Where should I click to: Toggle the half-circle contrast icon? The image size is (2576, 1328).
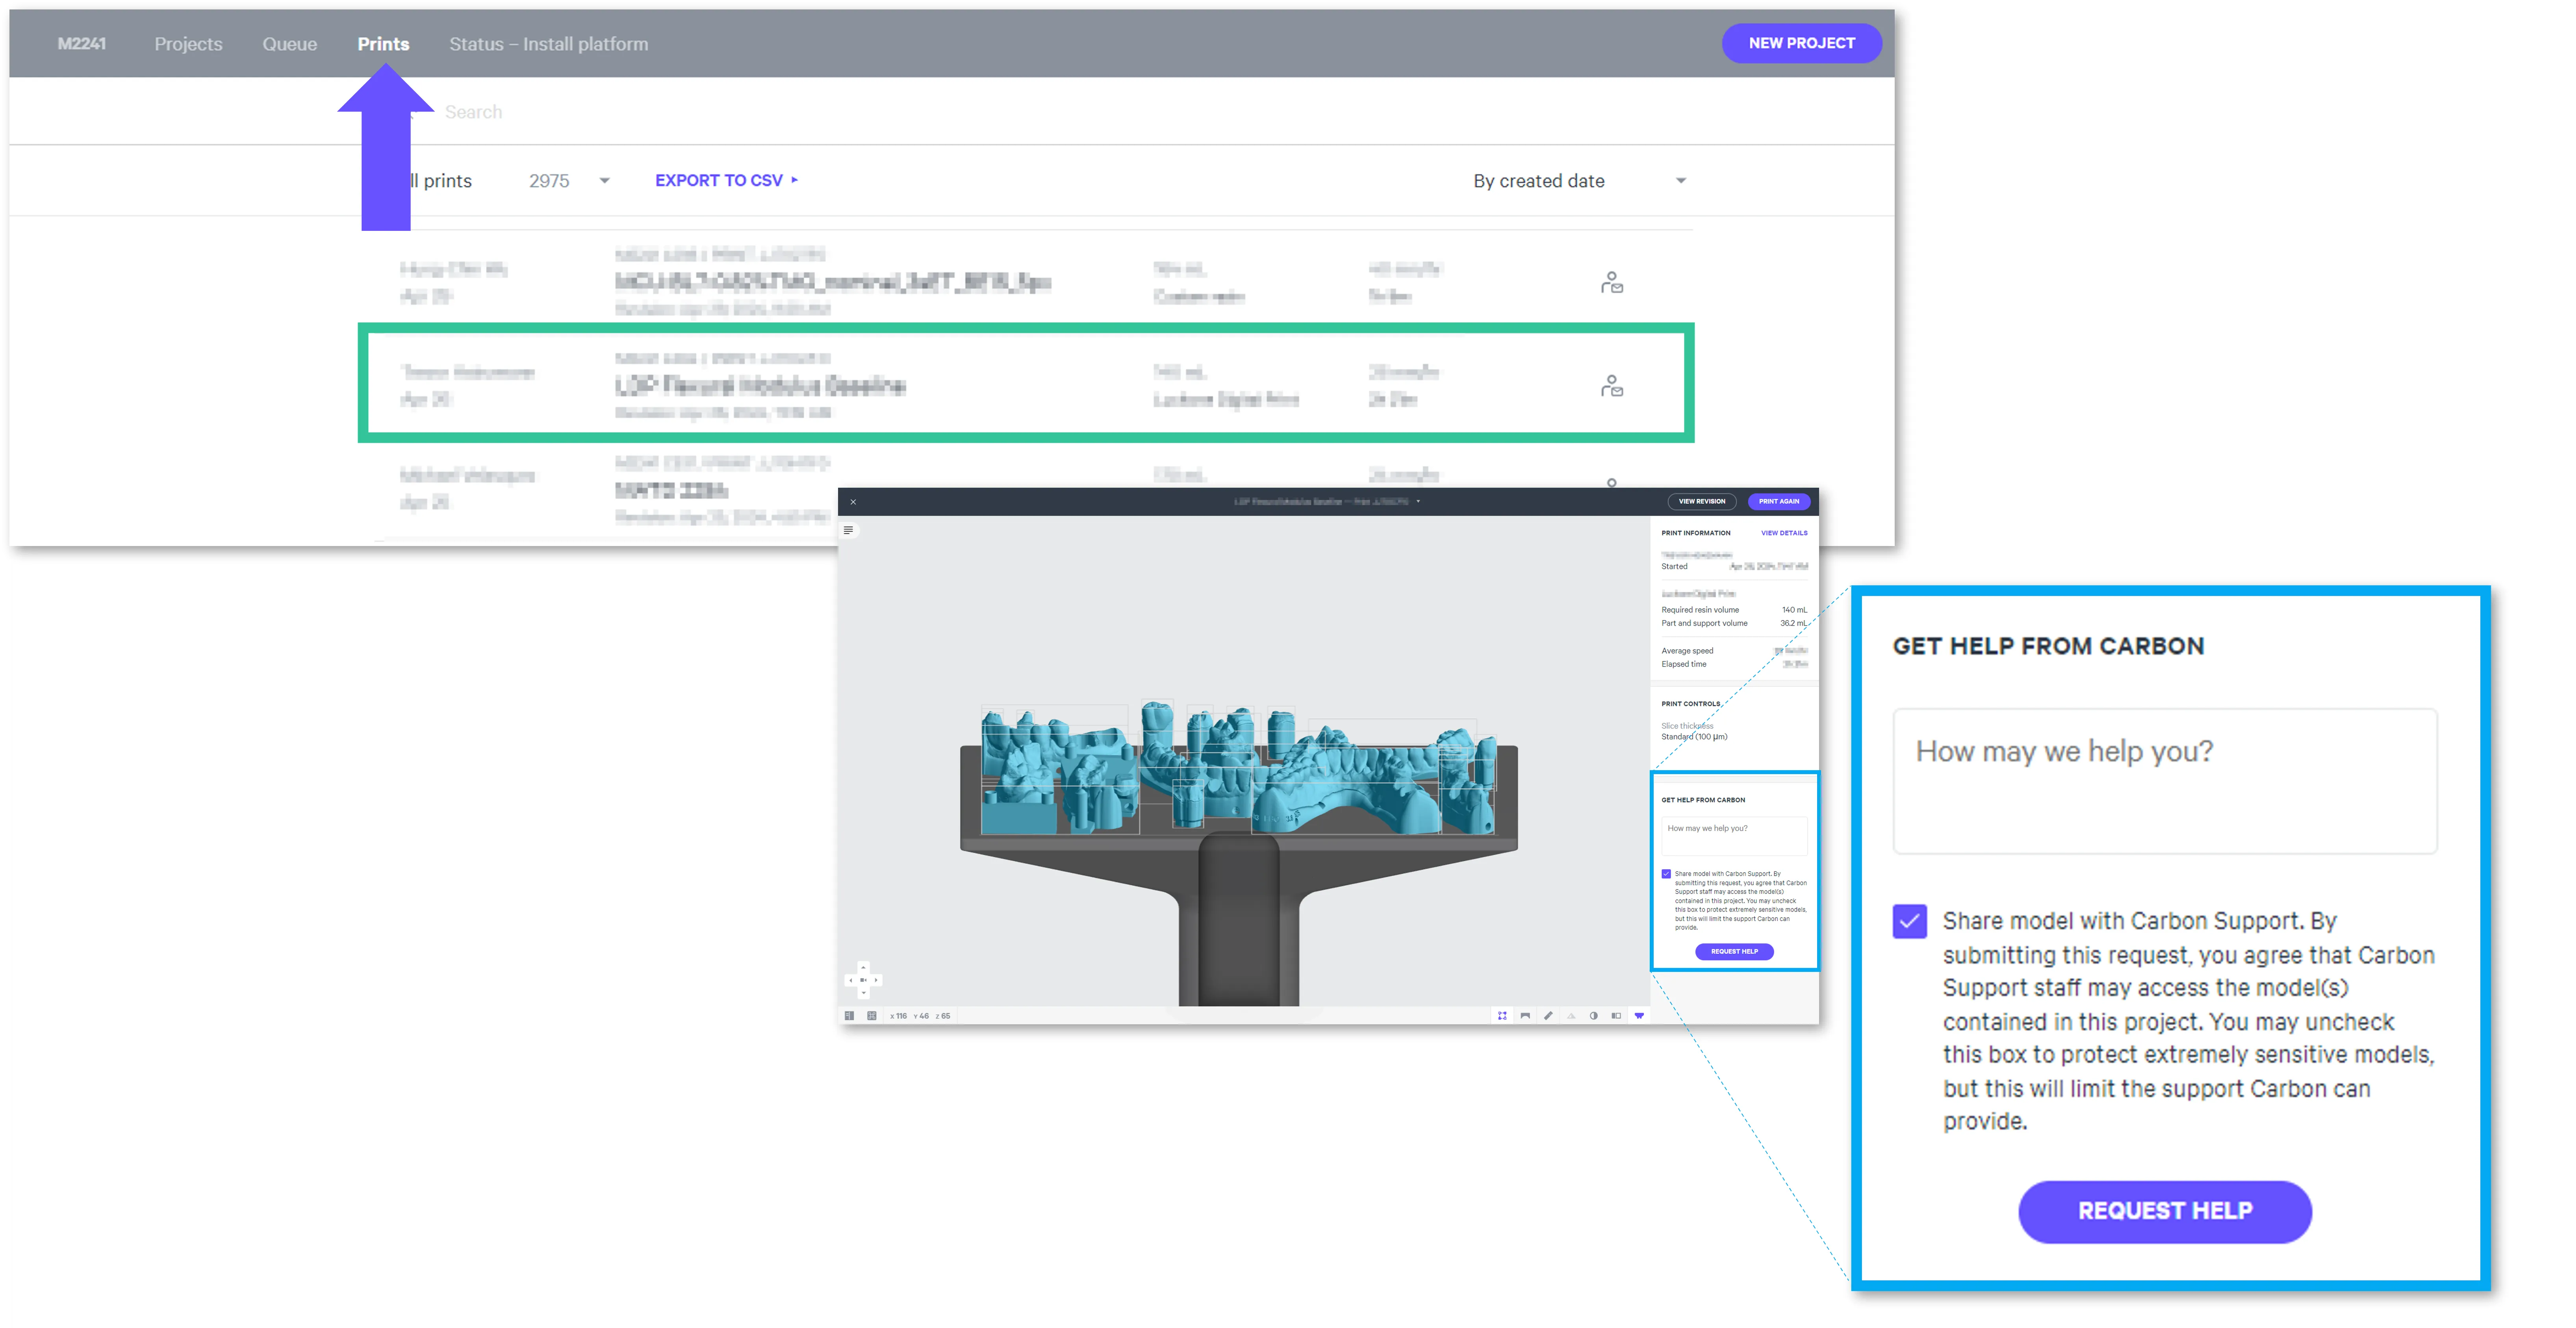click(1593, 1016)
